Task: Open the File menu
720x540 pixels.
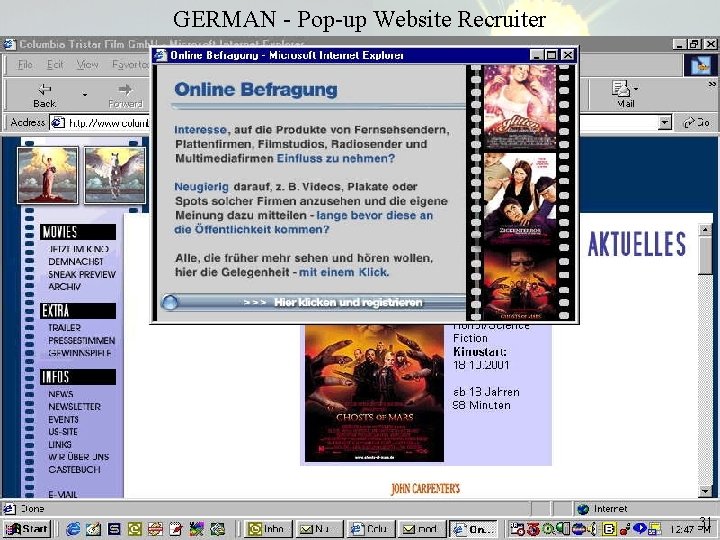Action: click(25, 65)
